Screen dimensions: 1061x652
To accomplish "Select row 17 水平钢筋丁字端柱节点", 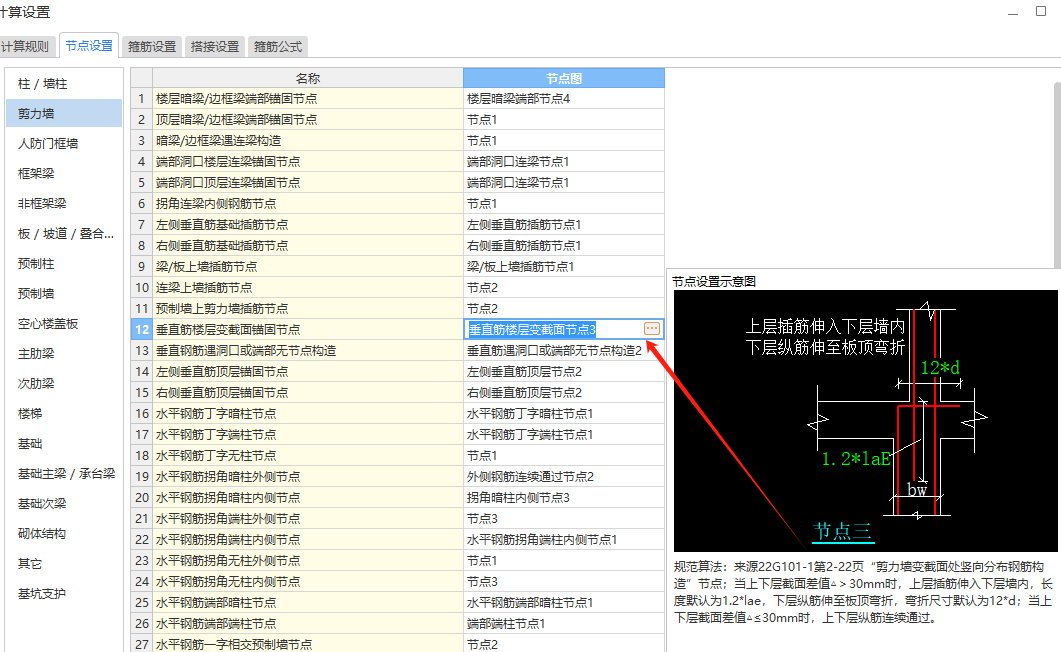I will click(308, 434).
